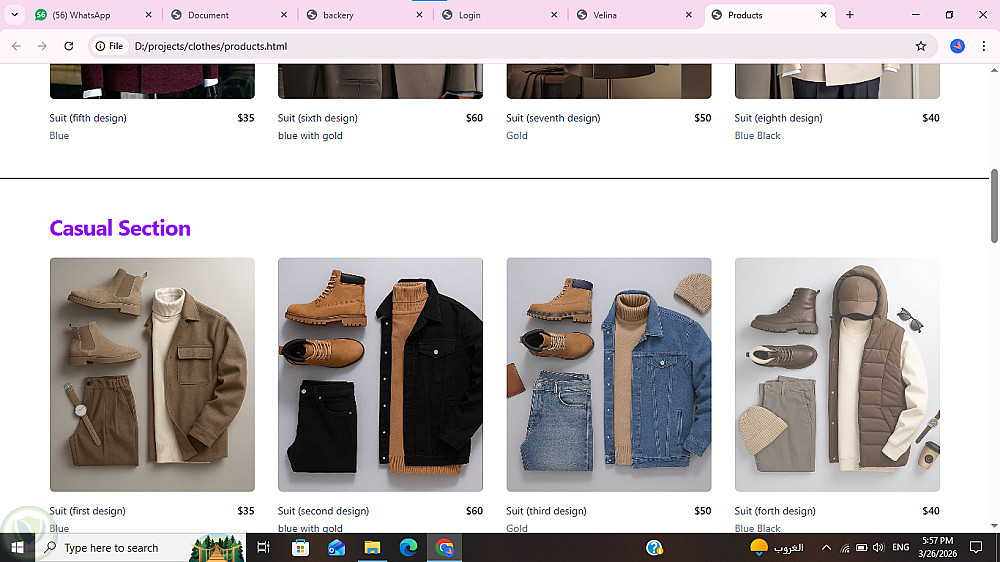Click the Casual Section heading
This screenshot has height=562, width=1000.
[x=120, y=228]
